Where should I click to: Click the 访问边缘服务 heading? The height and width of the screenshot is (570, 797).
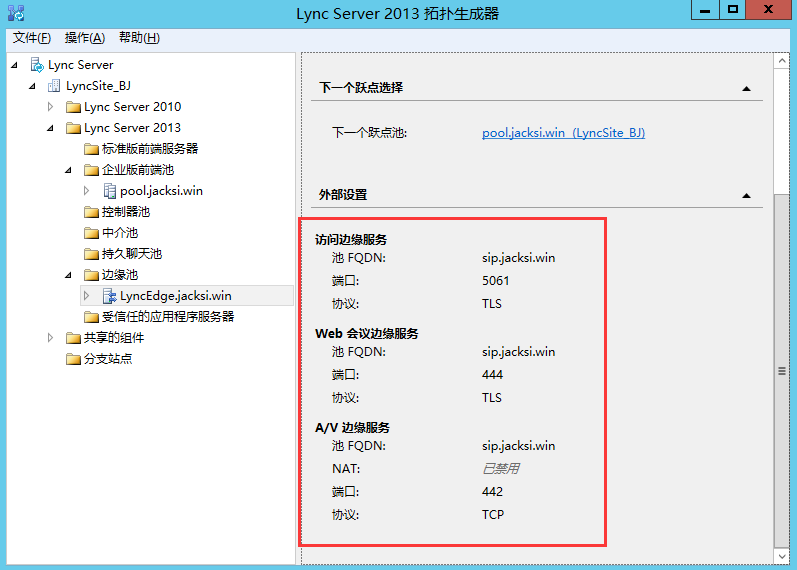pos(351,239)
